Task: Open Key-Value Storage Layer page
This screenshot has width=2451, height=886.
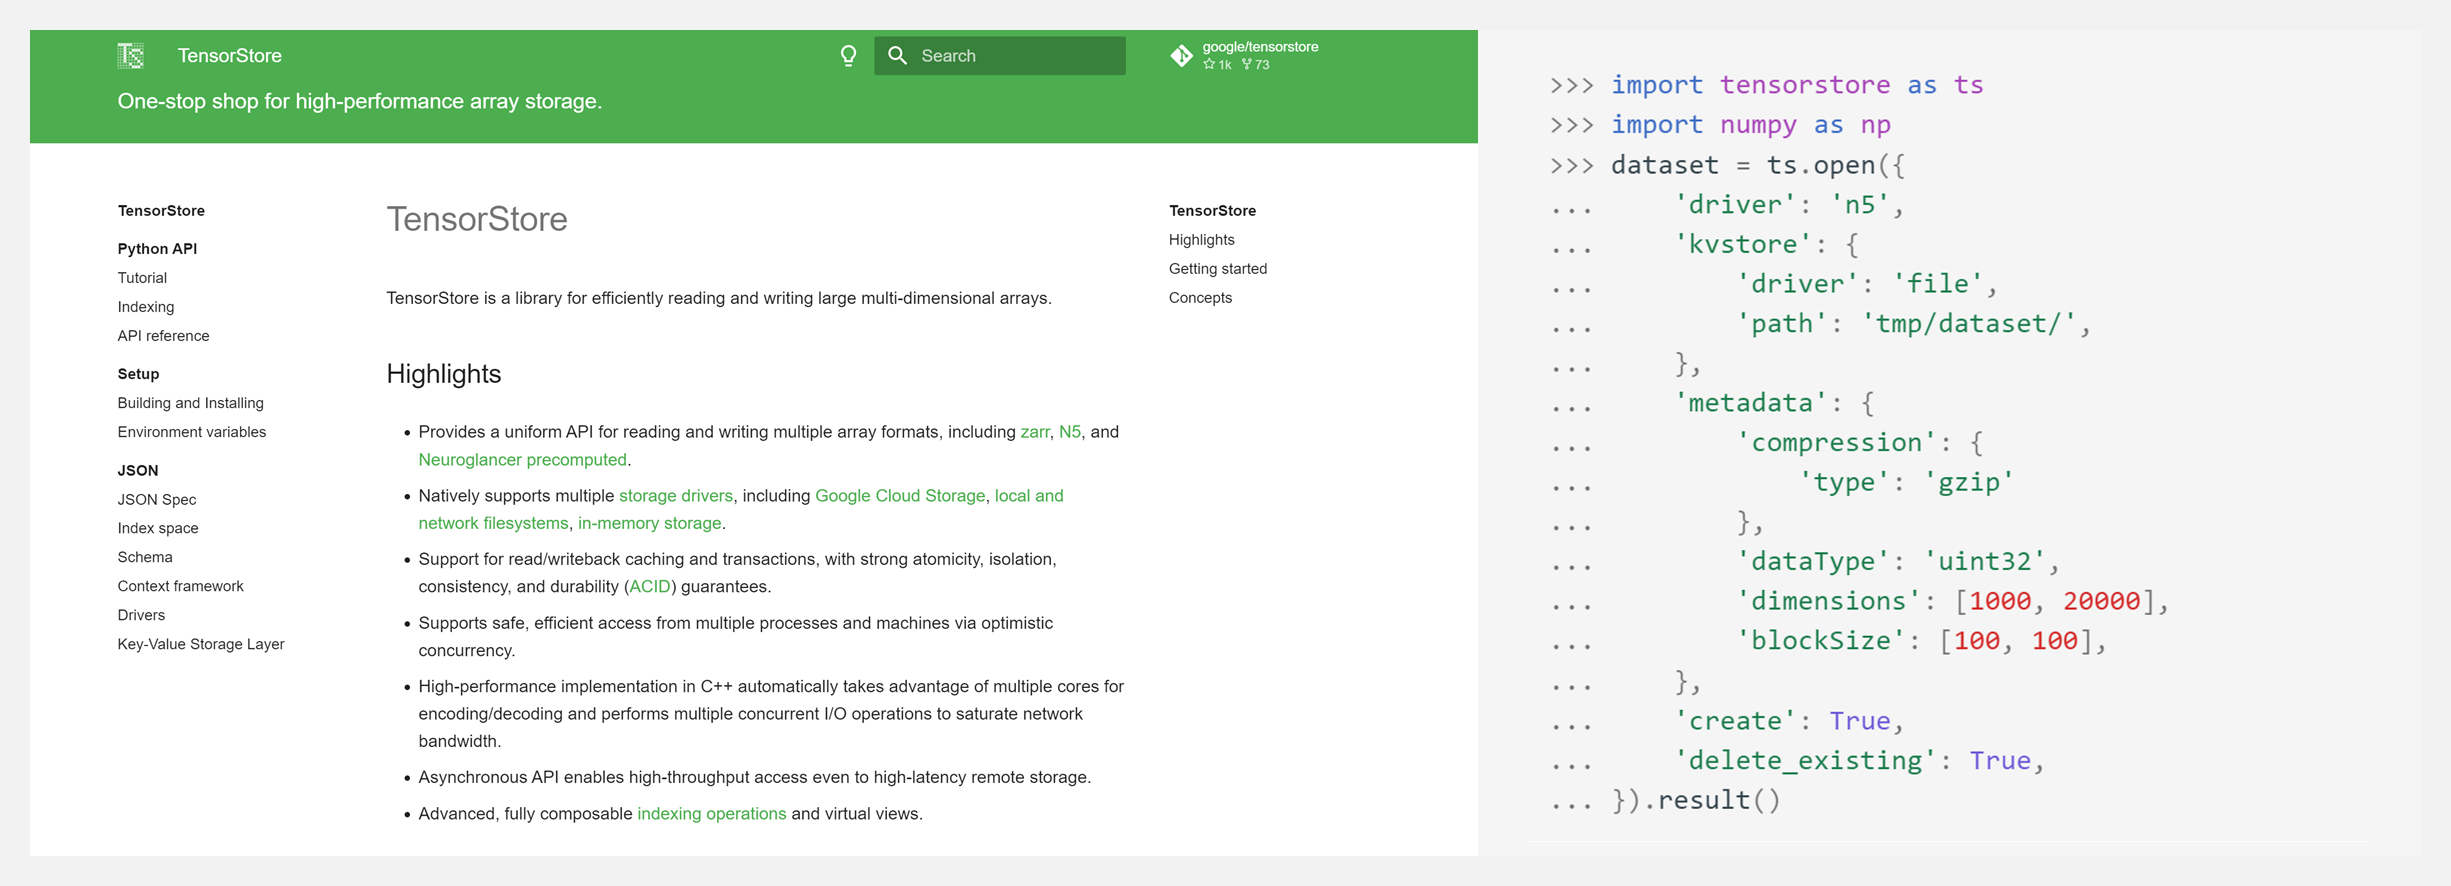Action: tap(201, 644)
